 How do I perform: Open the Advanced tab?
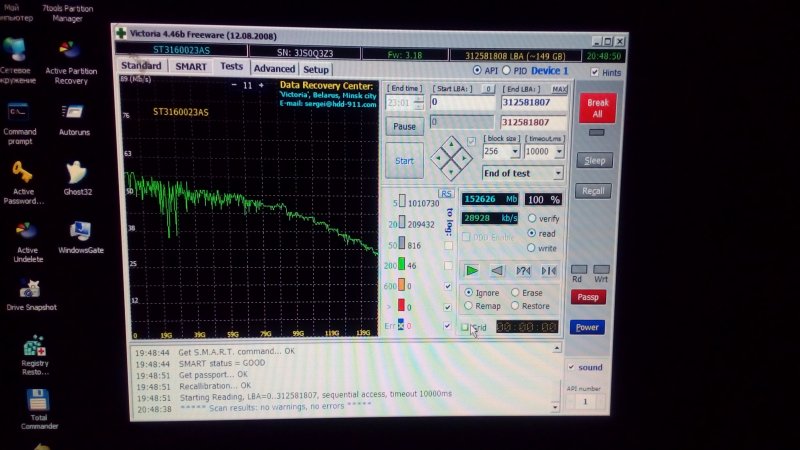pos(273,69)
